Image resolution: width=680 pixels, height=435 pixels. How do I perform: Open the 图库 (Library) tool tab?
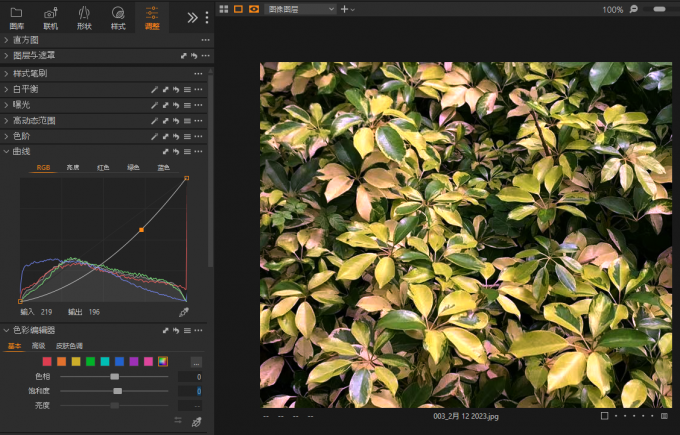(x=16, y=19)
